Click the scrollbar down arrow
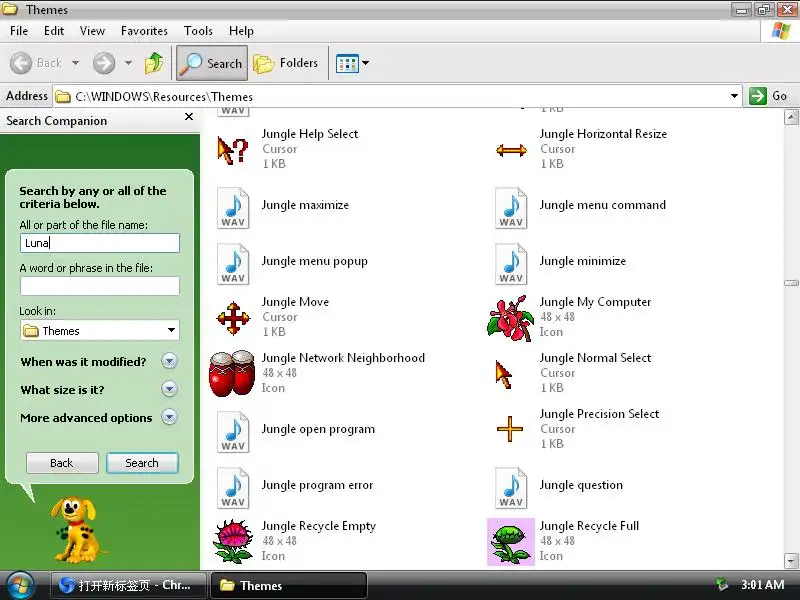 point(791,561)
